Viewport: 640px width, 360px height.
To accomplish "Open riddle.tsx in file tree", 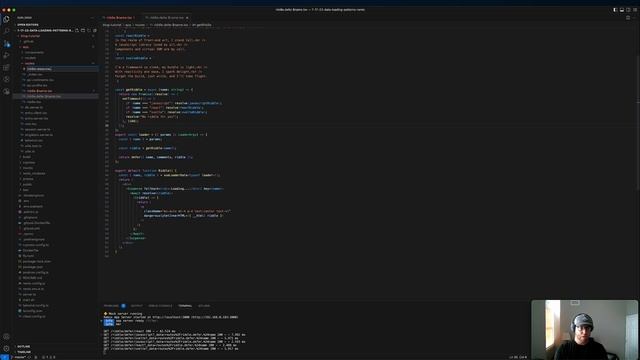I will [x=33, y=102].
